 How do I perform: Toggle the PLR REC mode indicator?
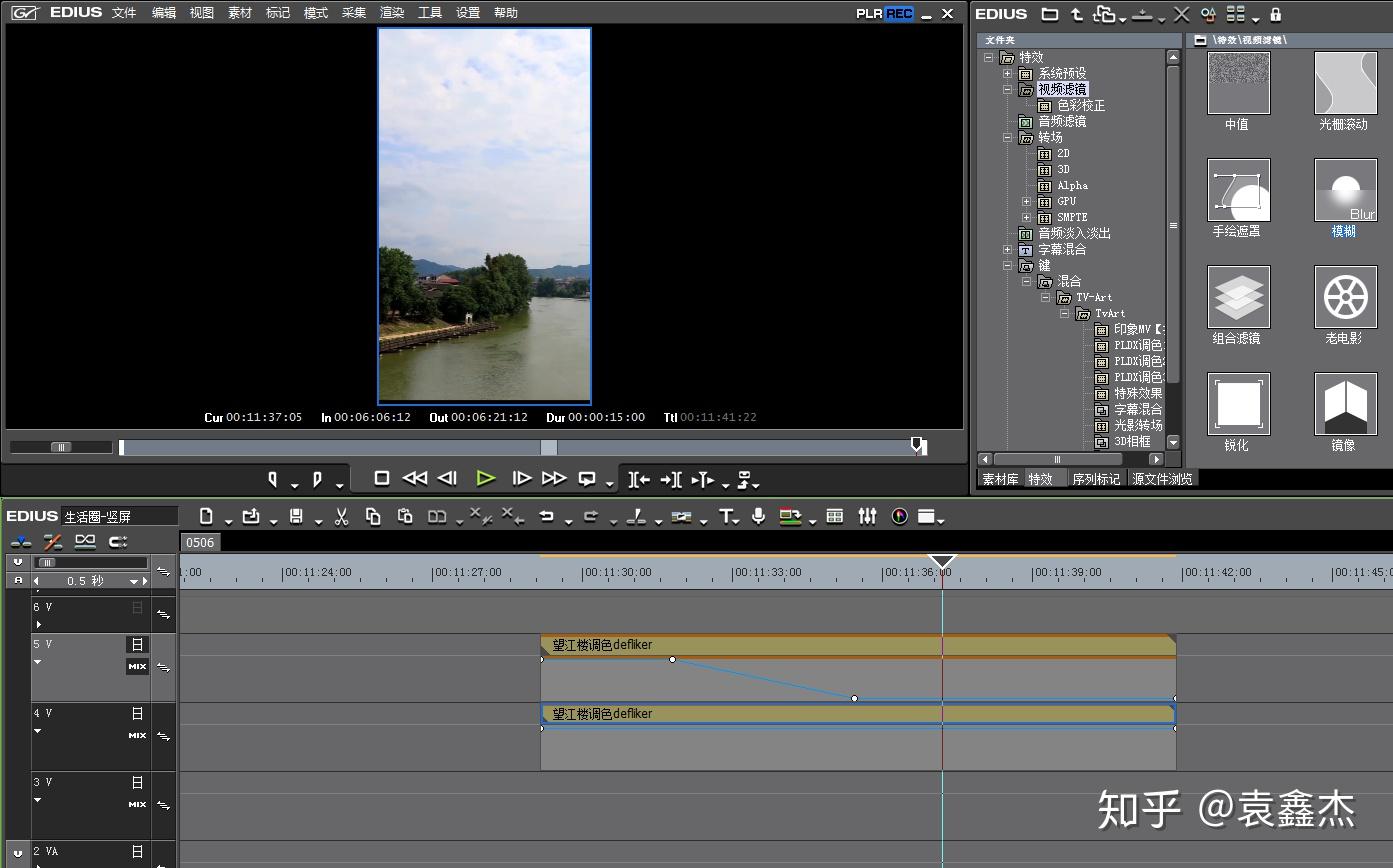(885, 14)
